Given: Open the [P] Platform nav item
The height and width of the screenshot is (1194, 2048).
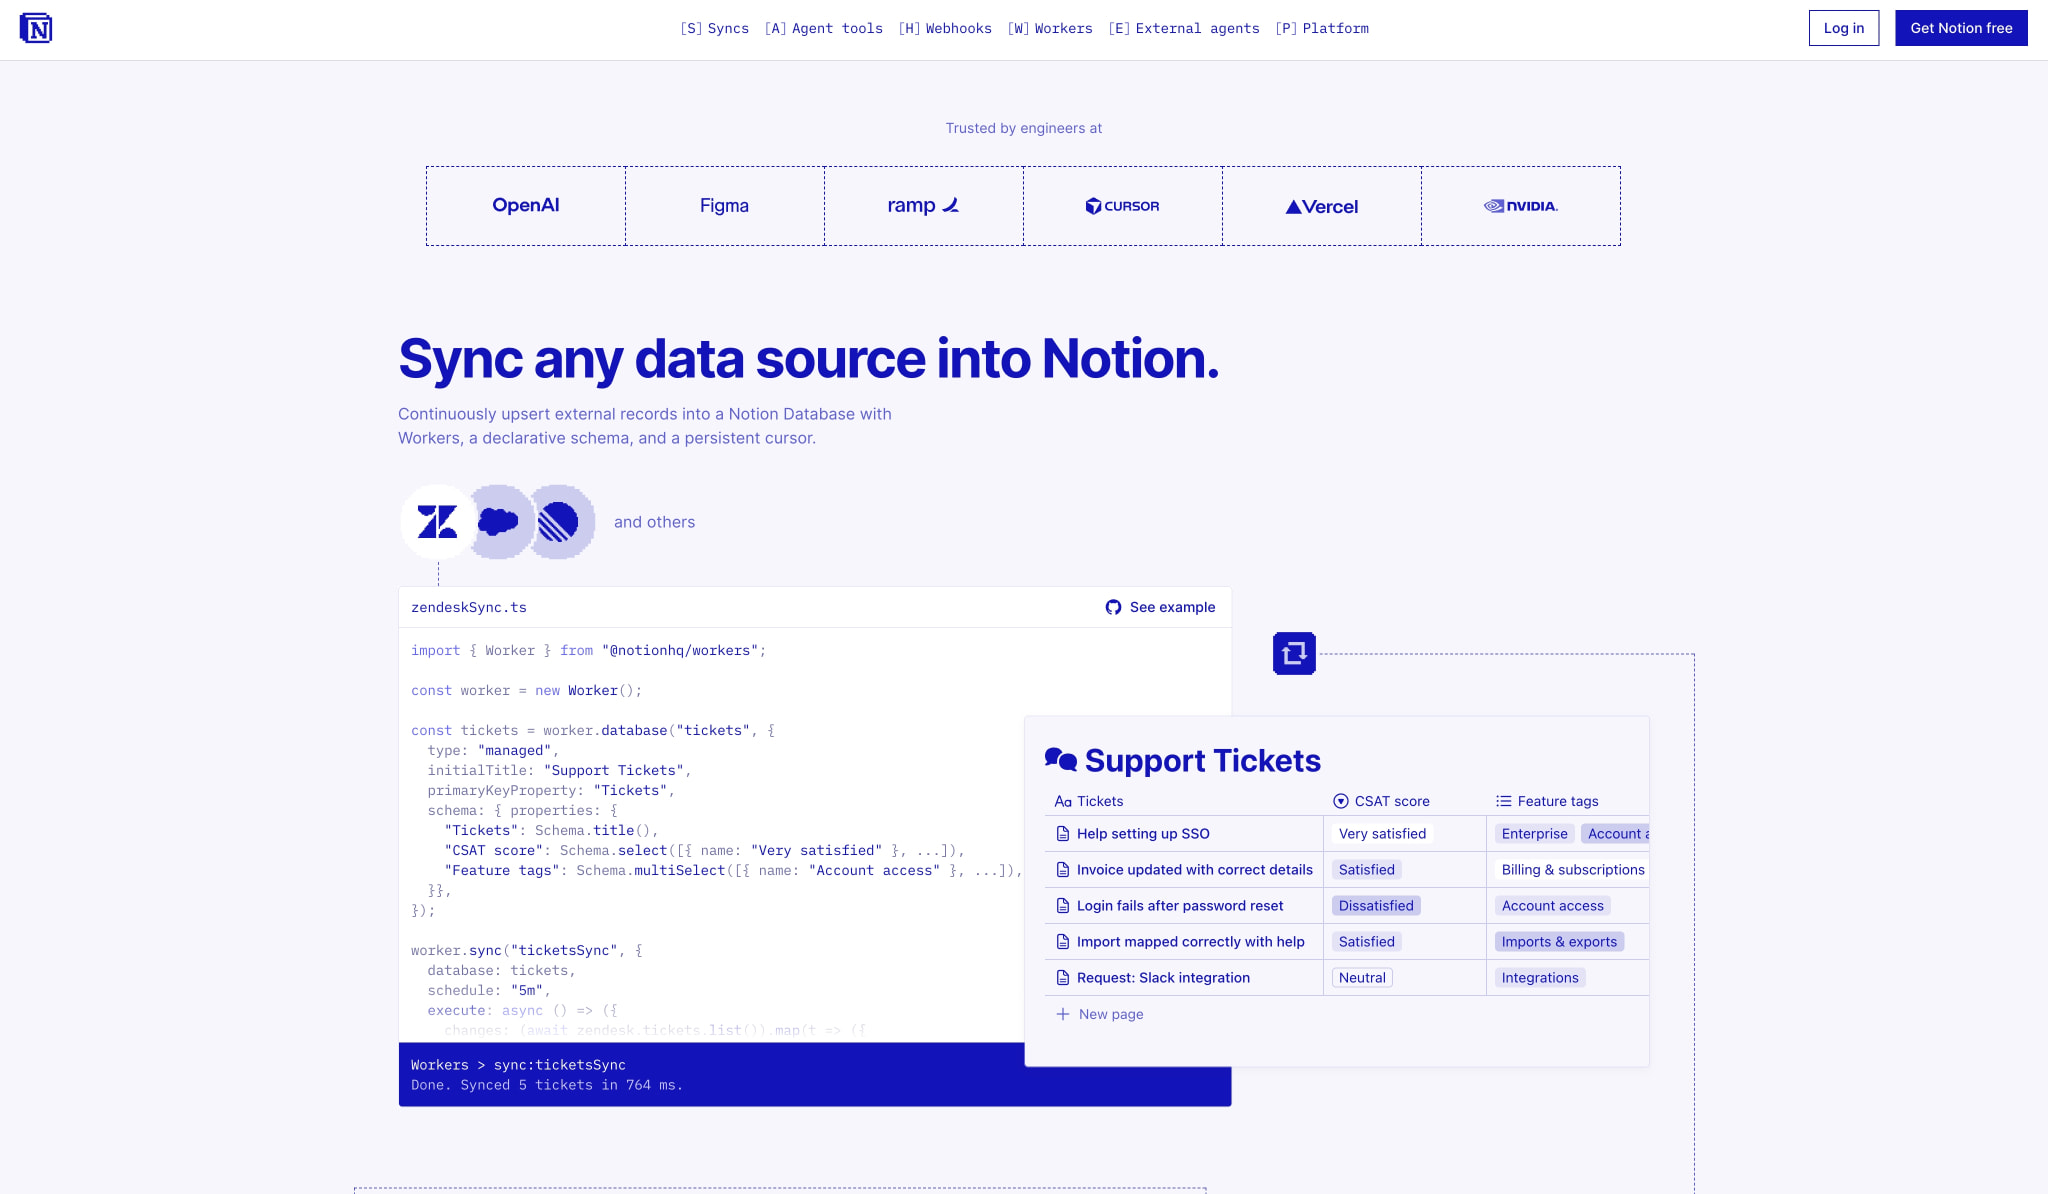Looking at the screenshot, I should [1322, 28].
